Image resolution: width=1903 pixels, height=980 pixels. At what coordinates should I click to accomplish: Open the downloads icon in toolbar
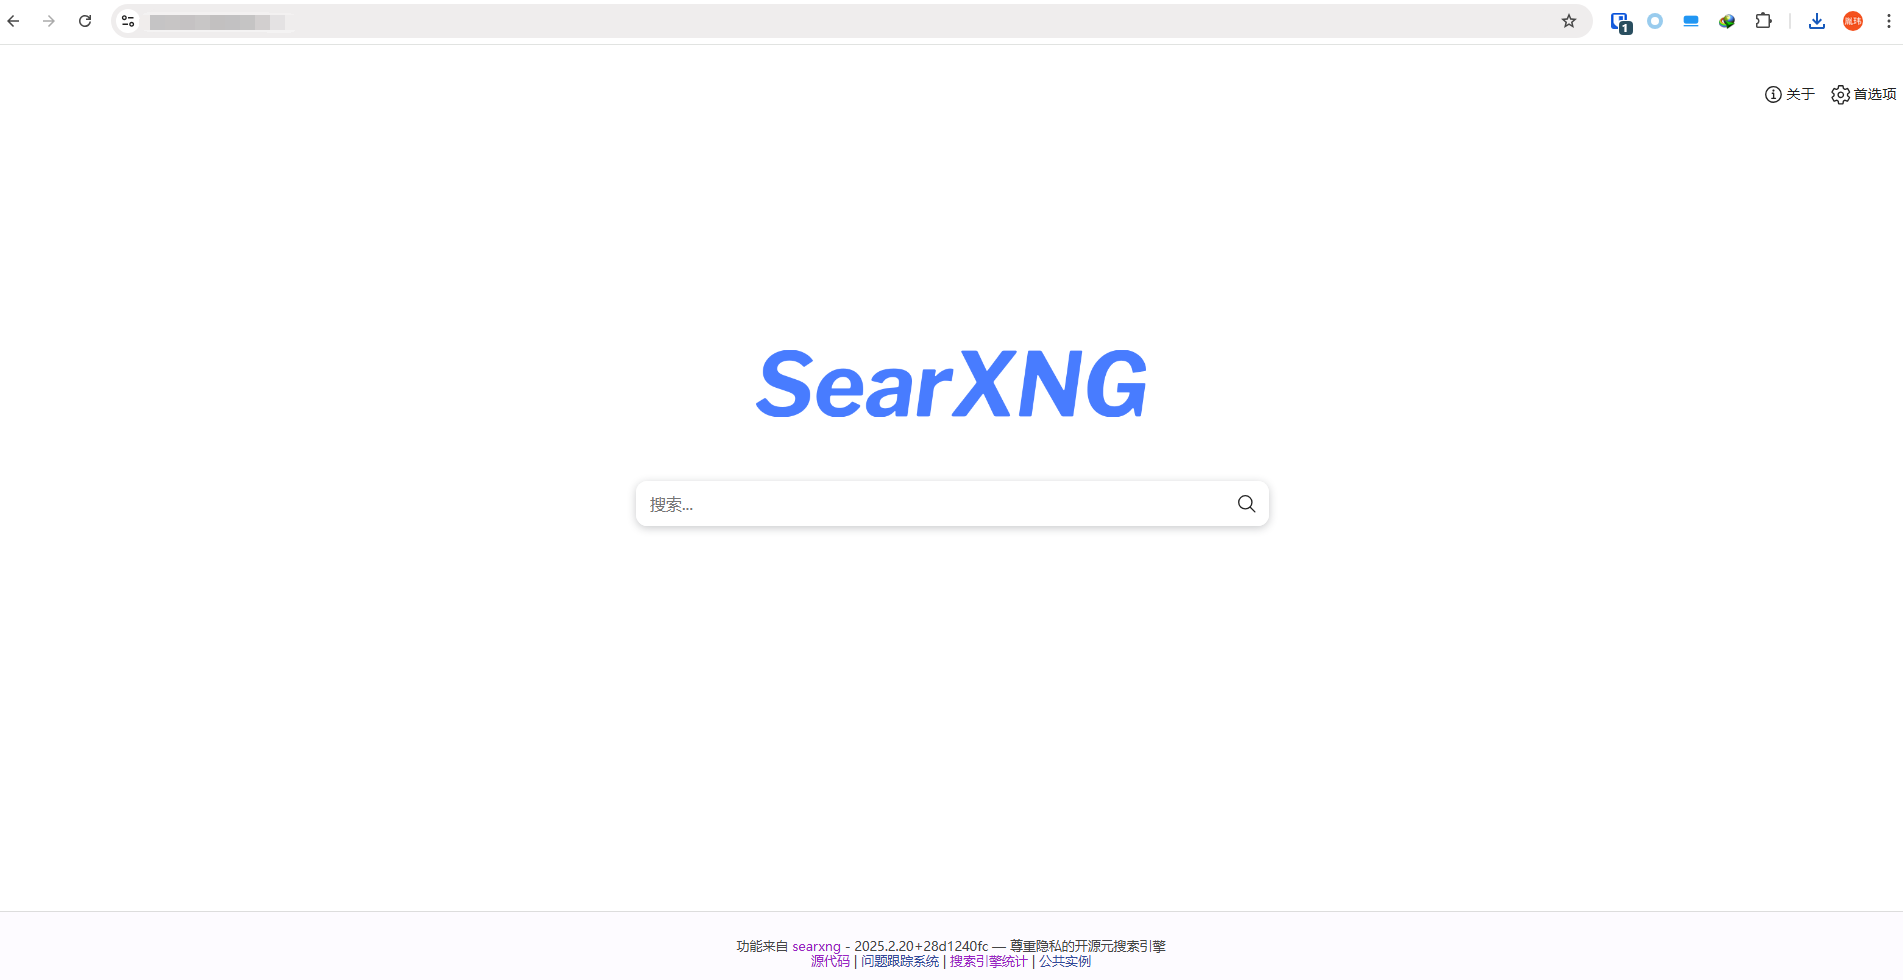[1817, 21]
